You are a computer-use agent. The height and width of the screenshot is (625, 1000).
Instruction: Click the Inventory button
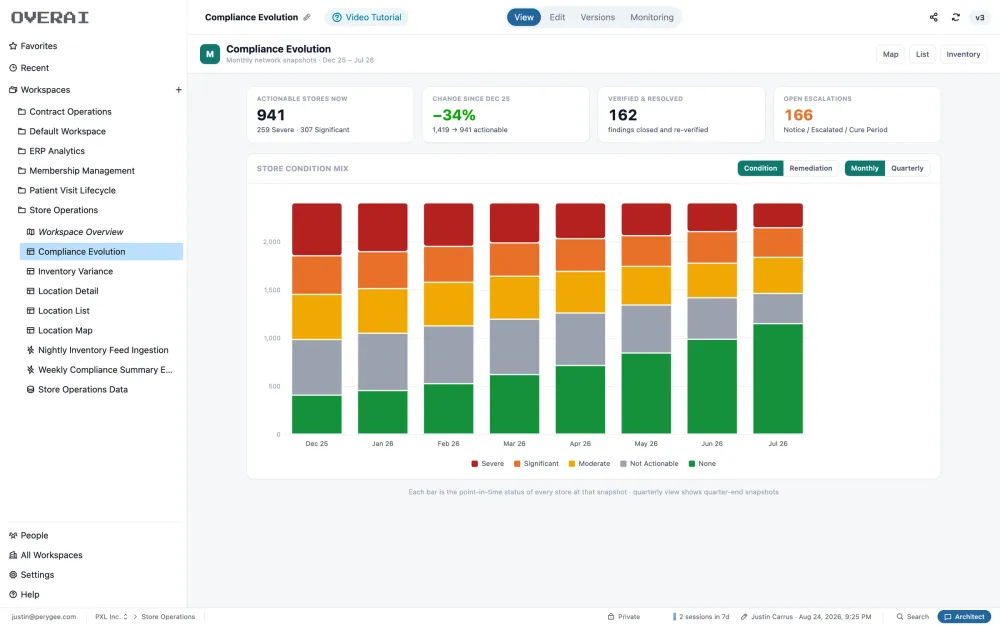point(963,54)
